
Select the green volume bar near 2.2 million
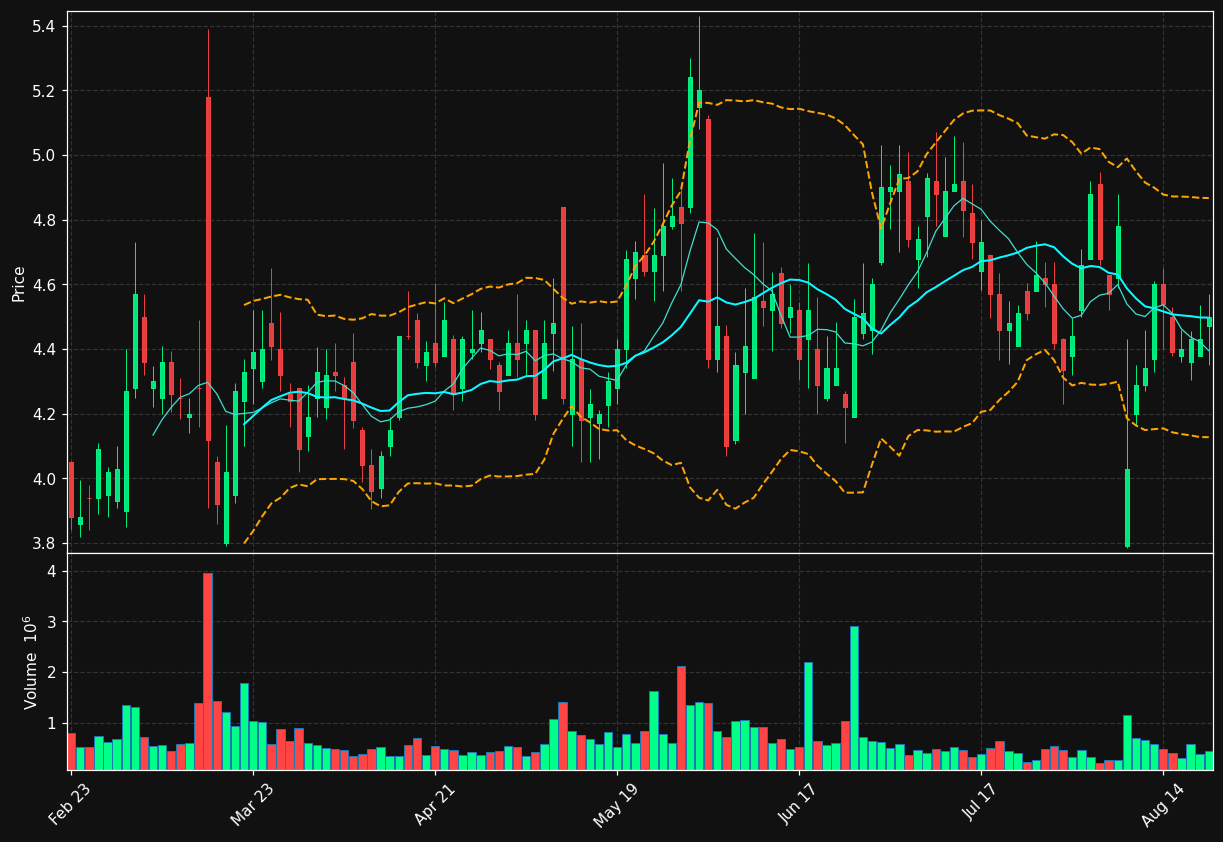808,716
